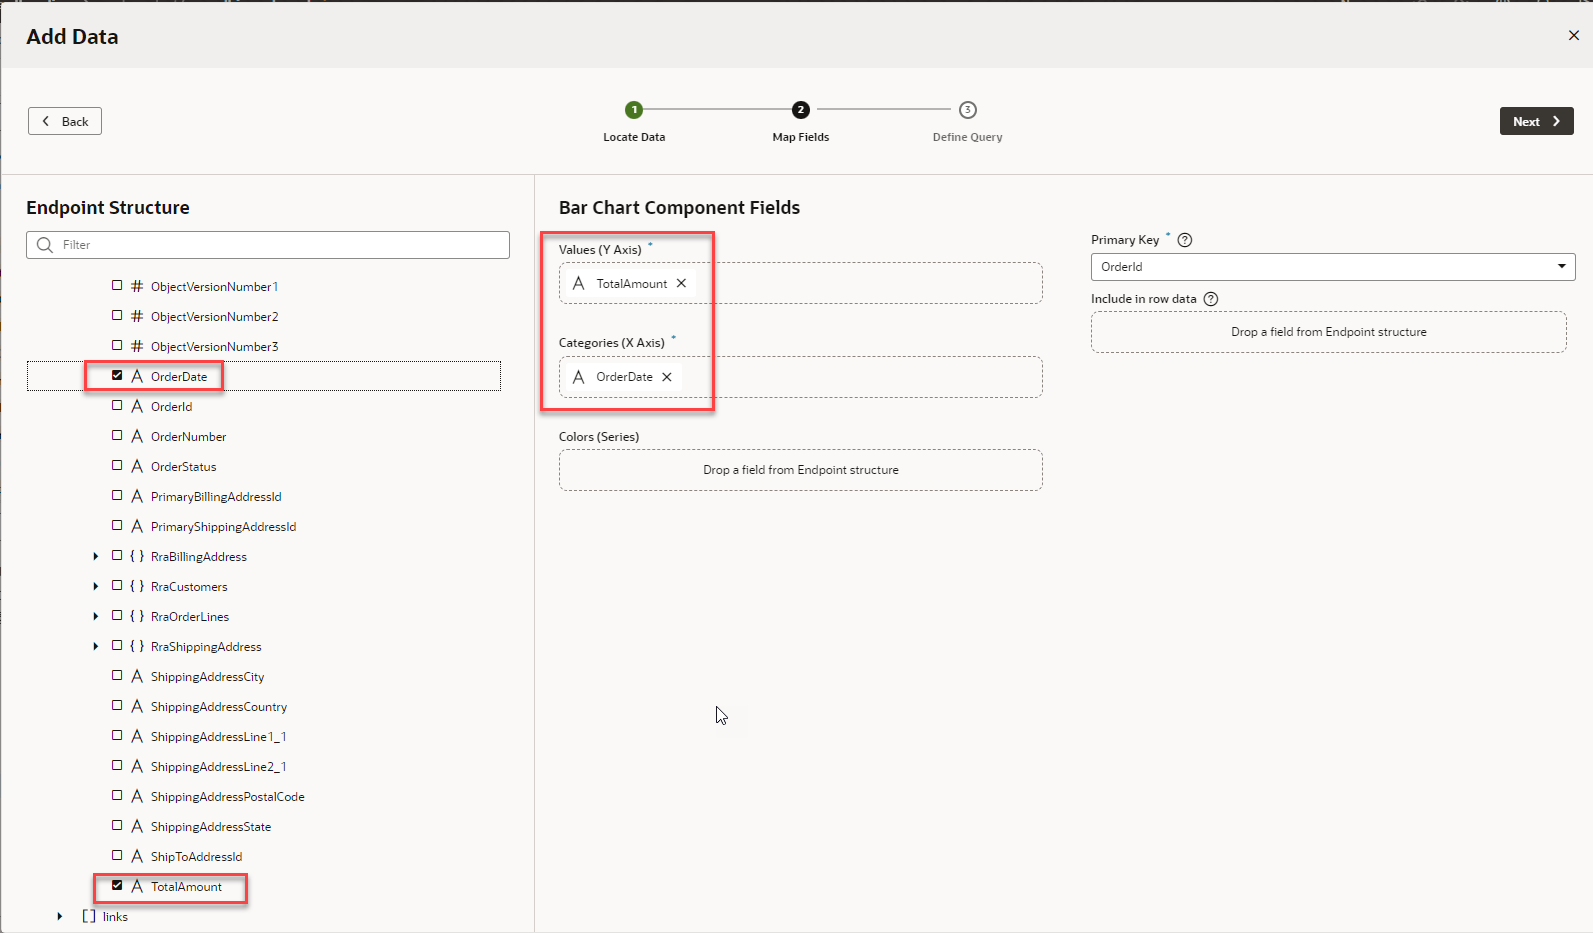
Task: Select the ShippingAddressLine2_1 field label
Action: 218,767
